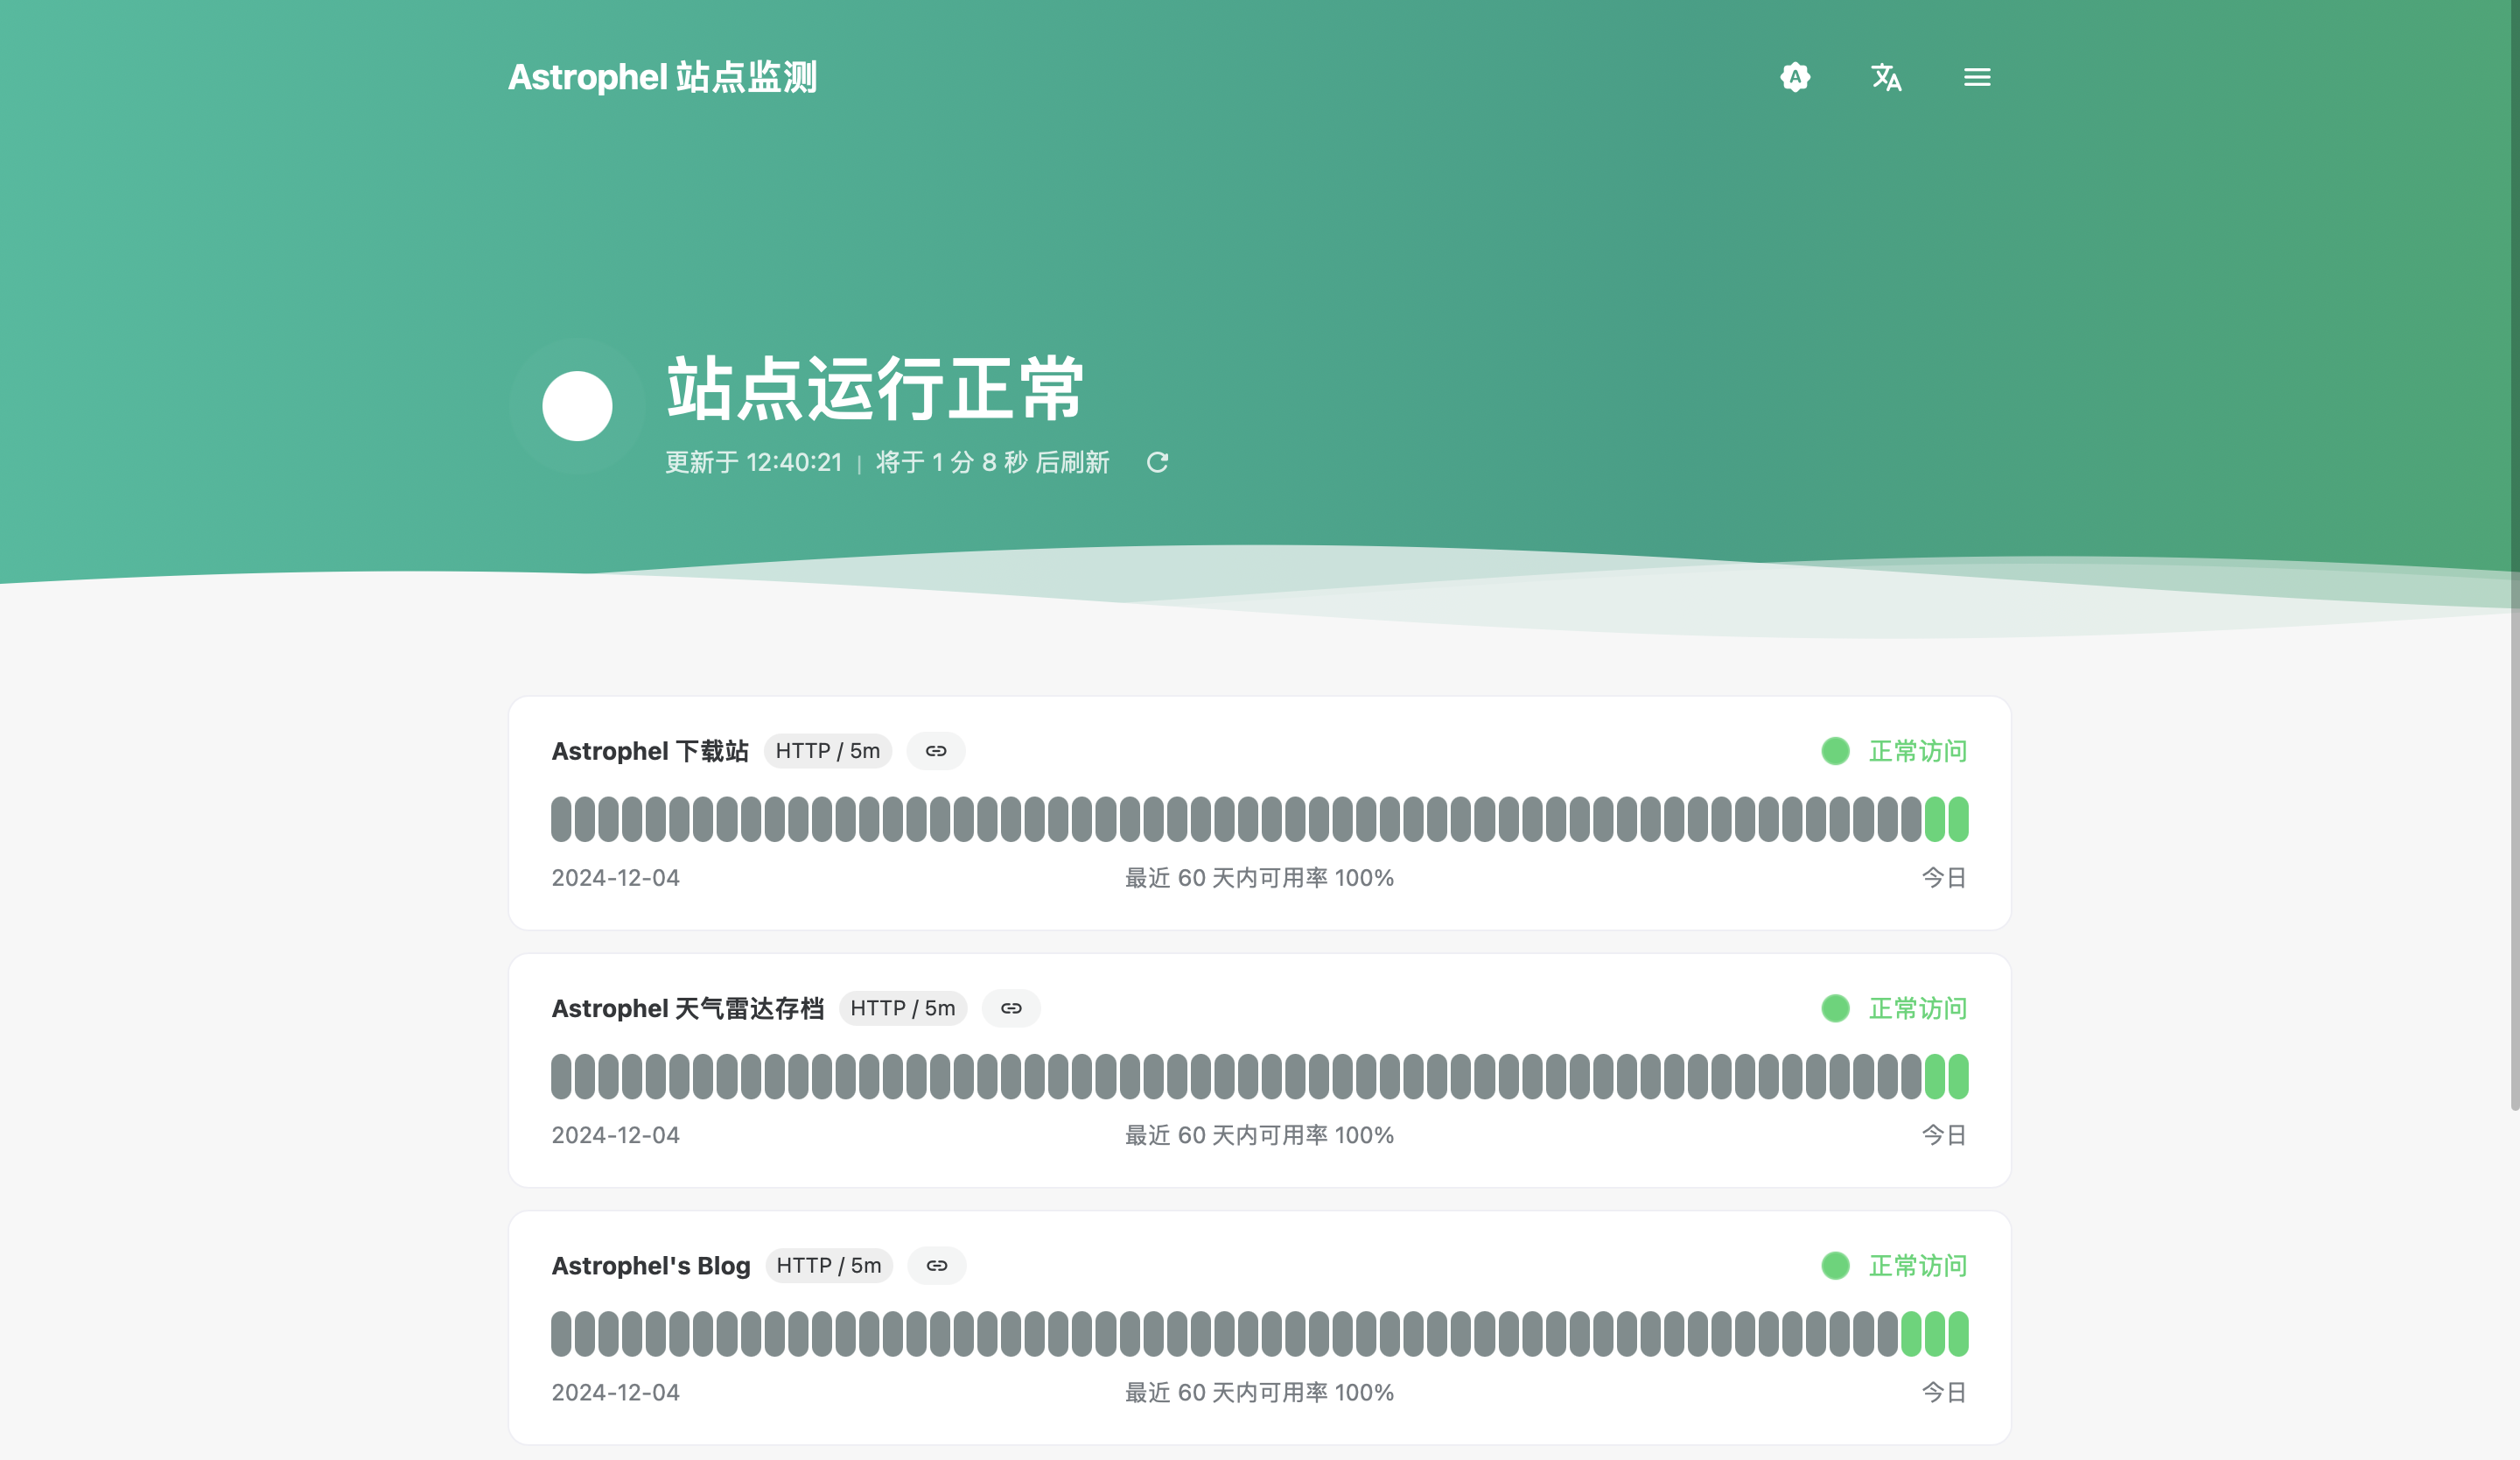Click the Astrophel 天气雷达存档 monitor name

coord(688,1008)
